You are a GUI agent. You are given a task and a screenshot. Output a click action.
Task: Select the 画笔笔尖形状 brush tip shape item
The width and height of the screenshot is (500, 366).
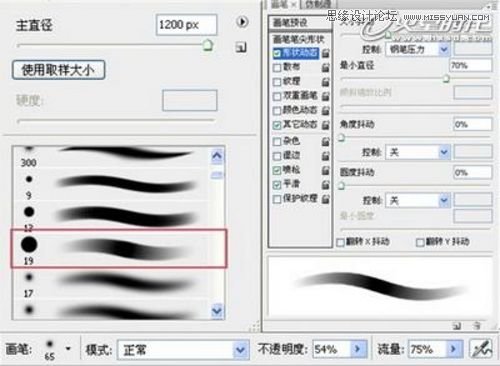(299, 40)
